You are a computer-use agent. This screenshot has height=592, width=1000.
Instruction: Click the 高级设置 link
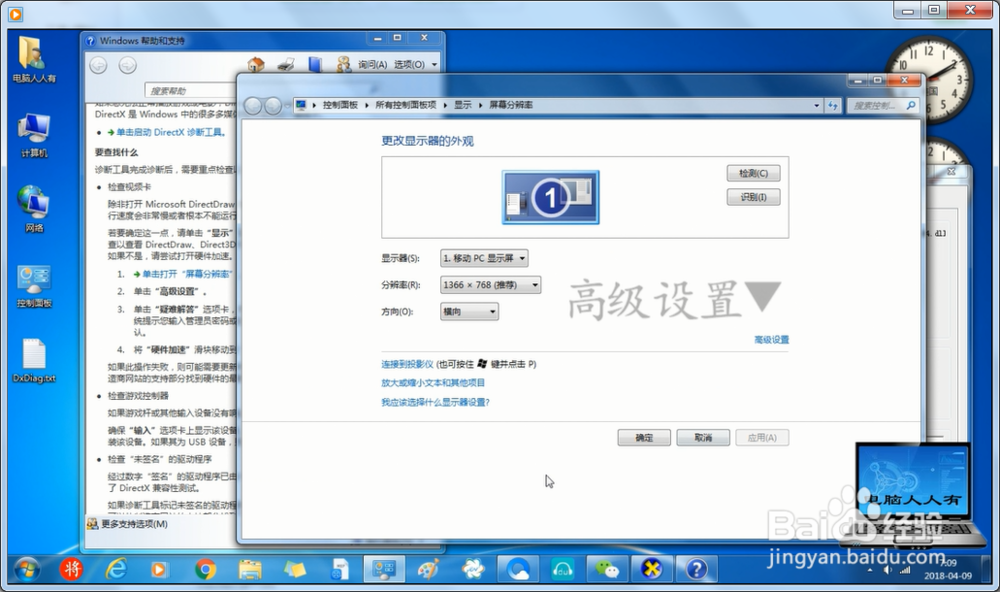pos(772,339)
